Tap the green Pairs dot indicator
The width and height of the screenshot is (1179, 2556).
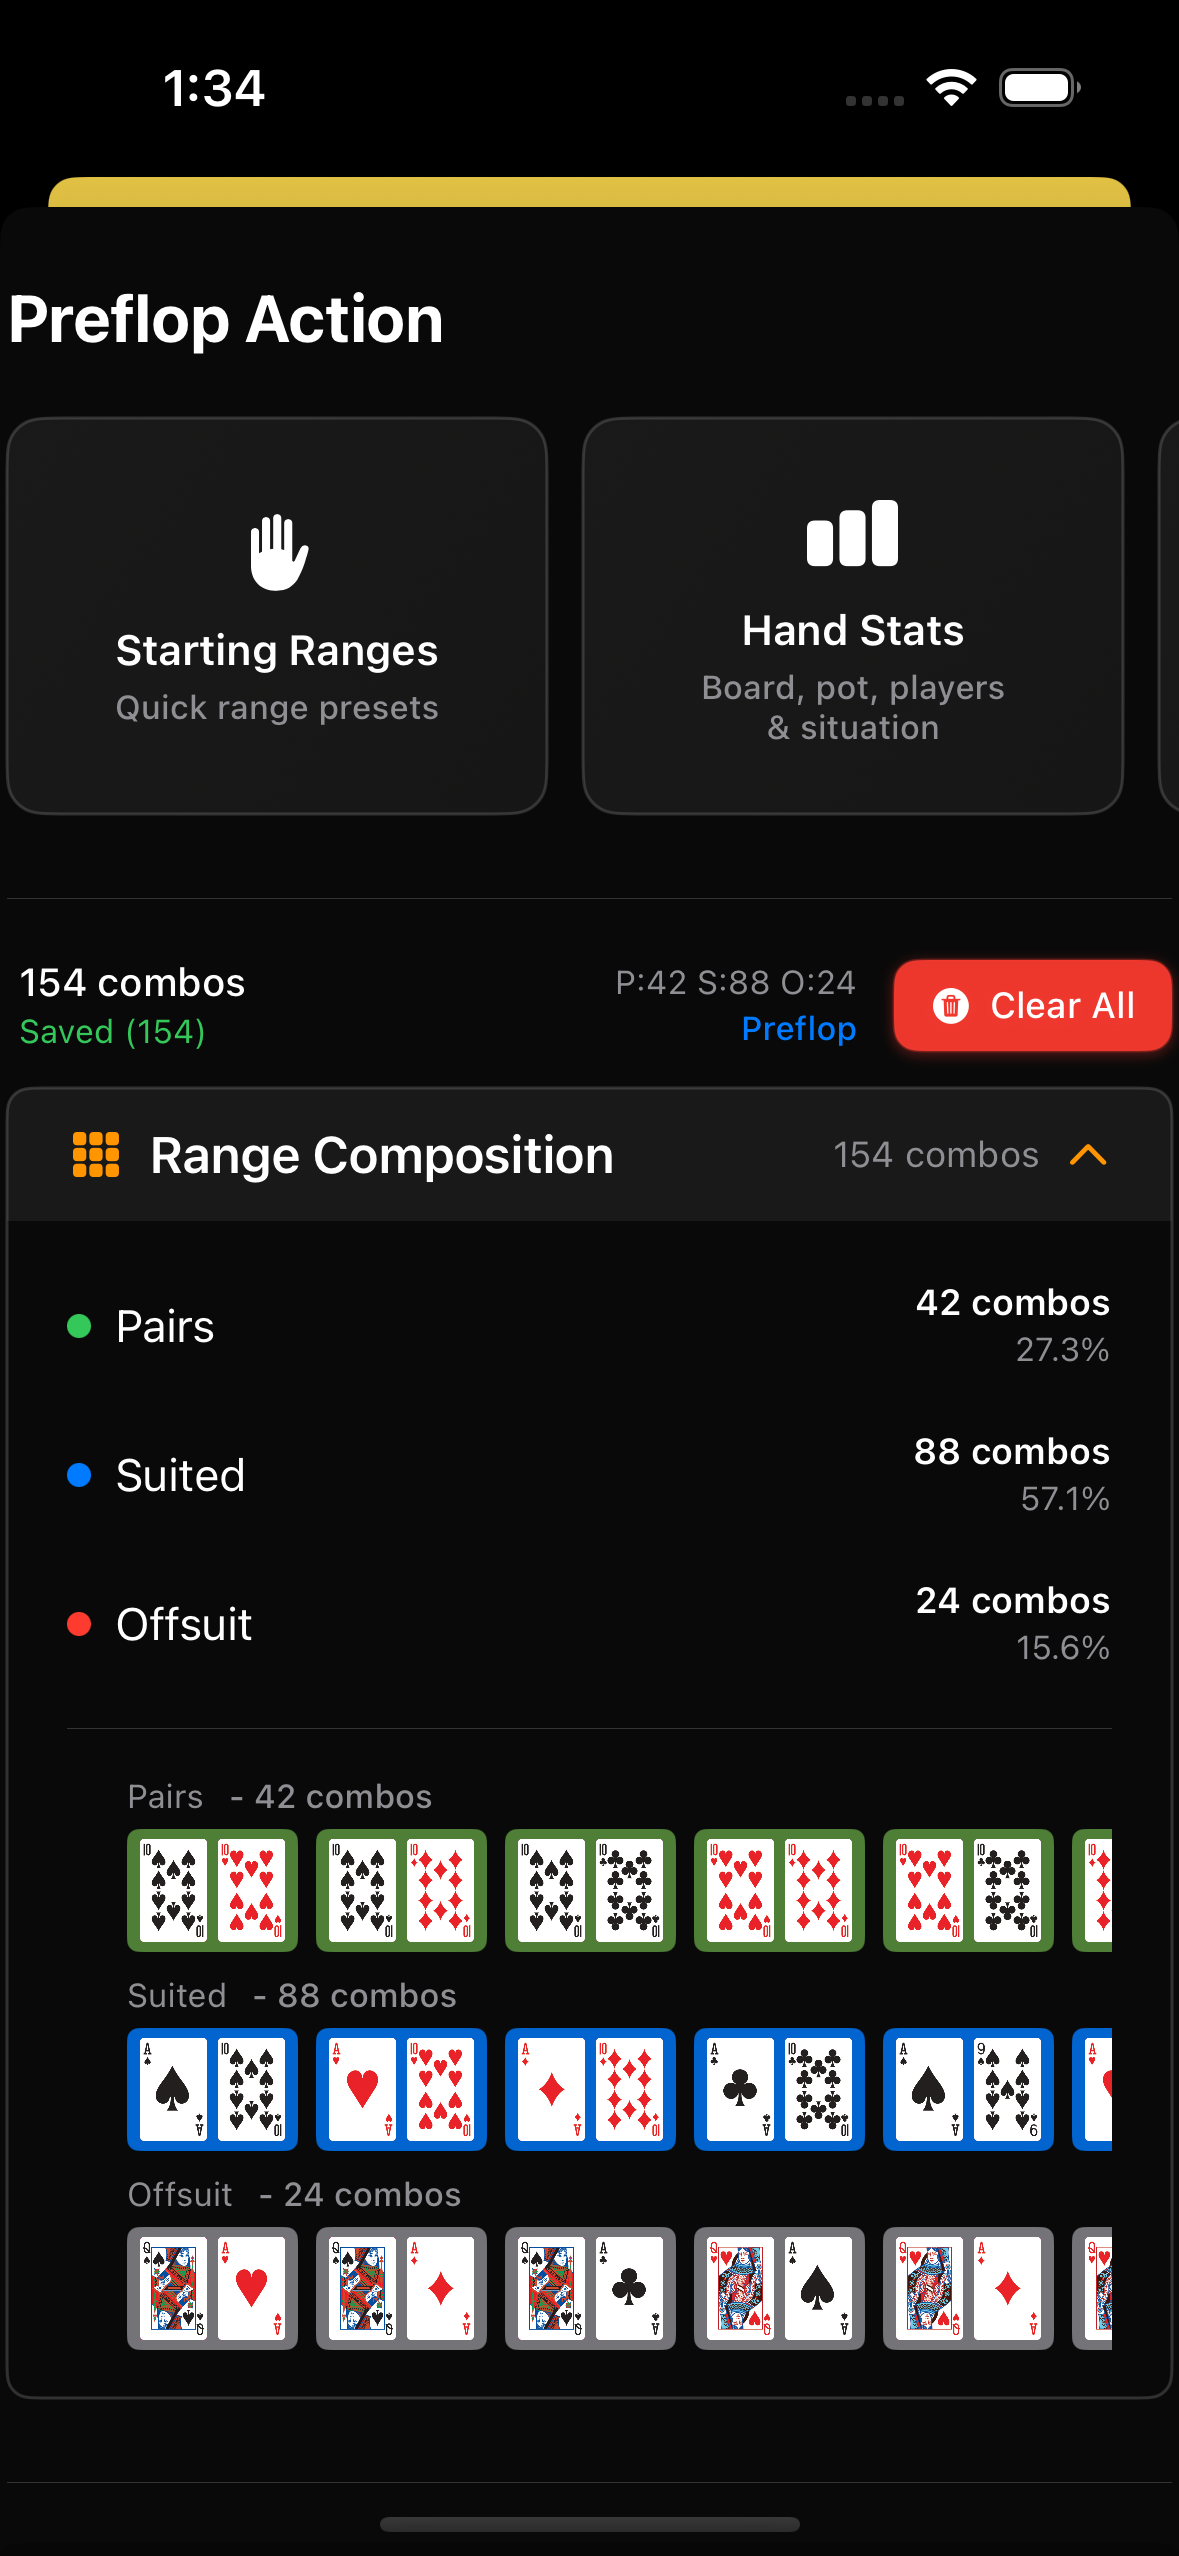(79, 1327)
